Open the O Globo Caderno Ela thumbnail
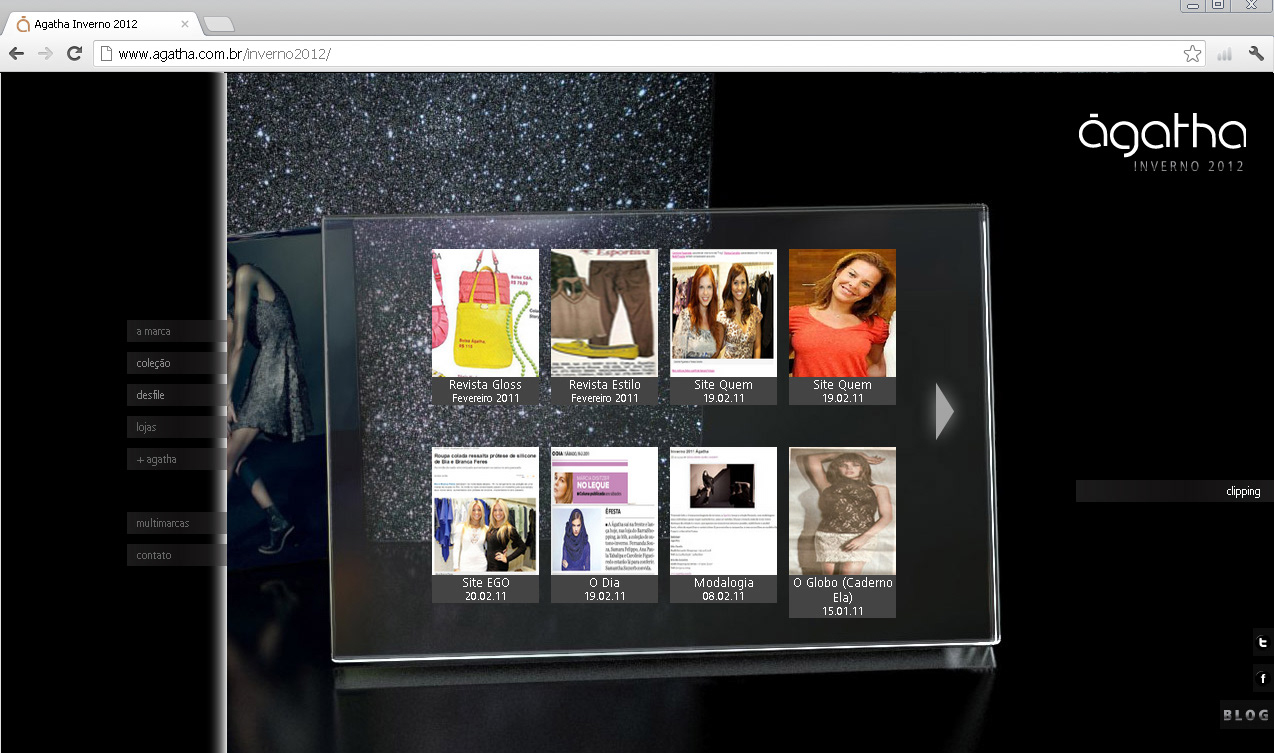Viewport: 1274px width, 753px height. point(842,510)
